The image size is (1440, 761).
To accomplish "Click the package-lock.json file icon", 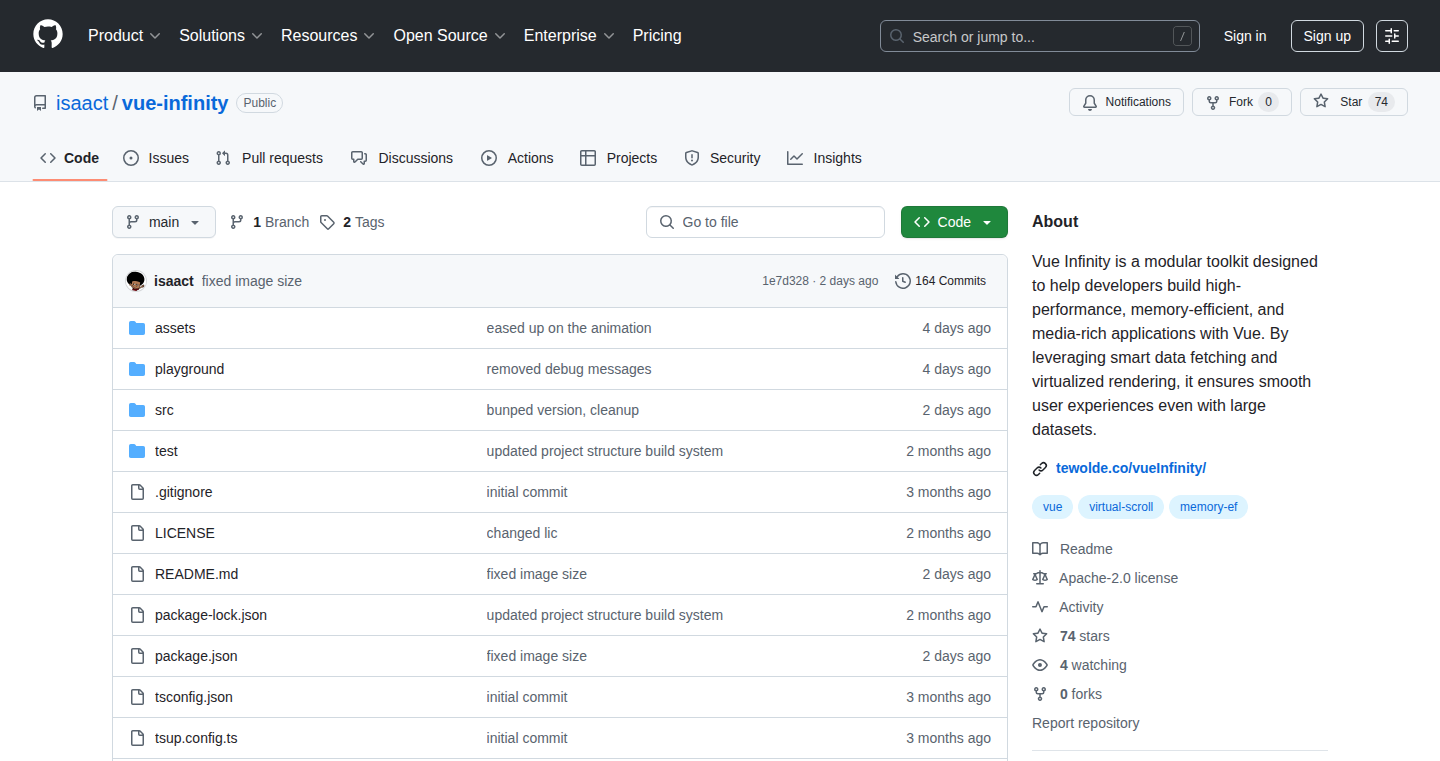I will coord(137,615).
